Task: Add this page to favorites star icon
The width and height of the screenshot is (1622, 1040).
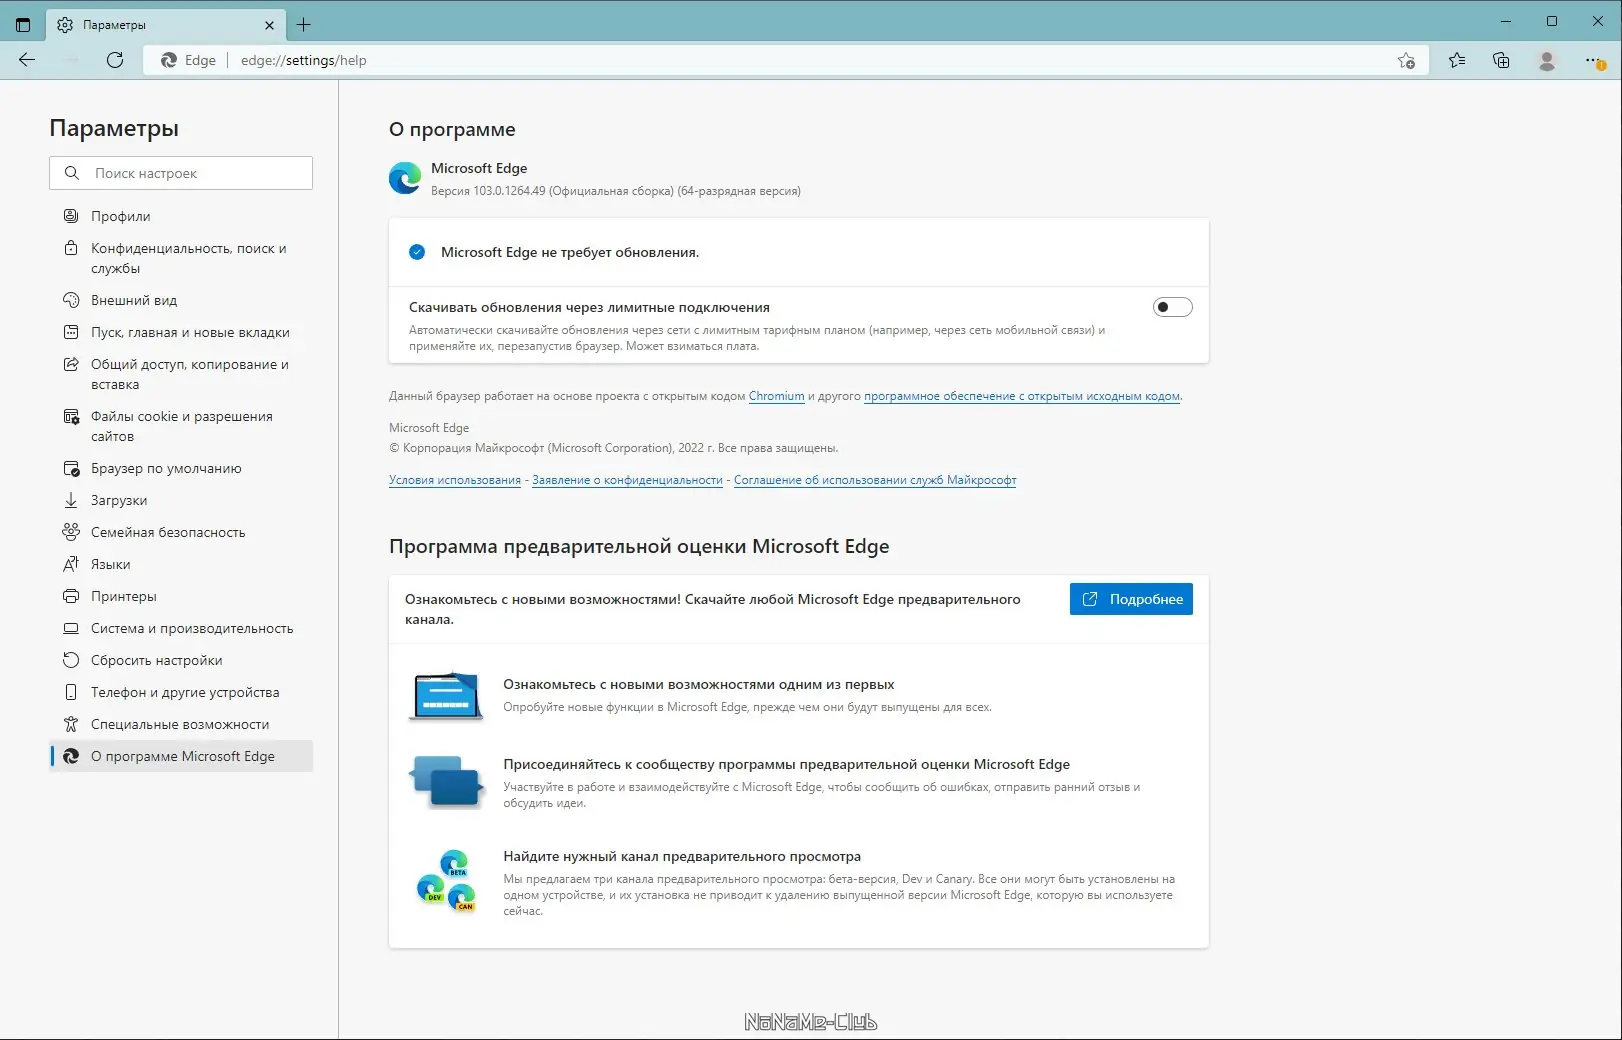Action: tap(1406, 60)
